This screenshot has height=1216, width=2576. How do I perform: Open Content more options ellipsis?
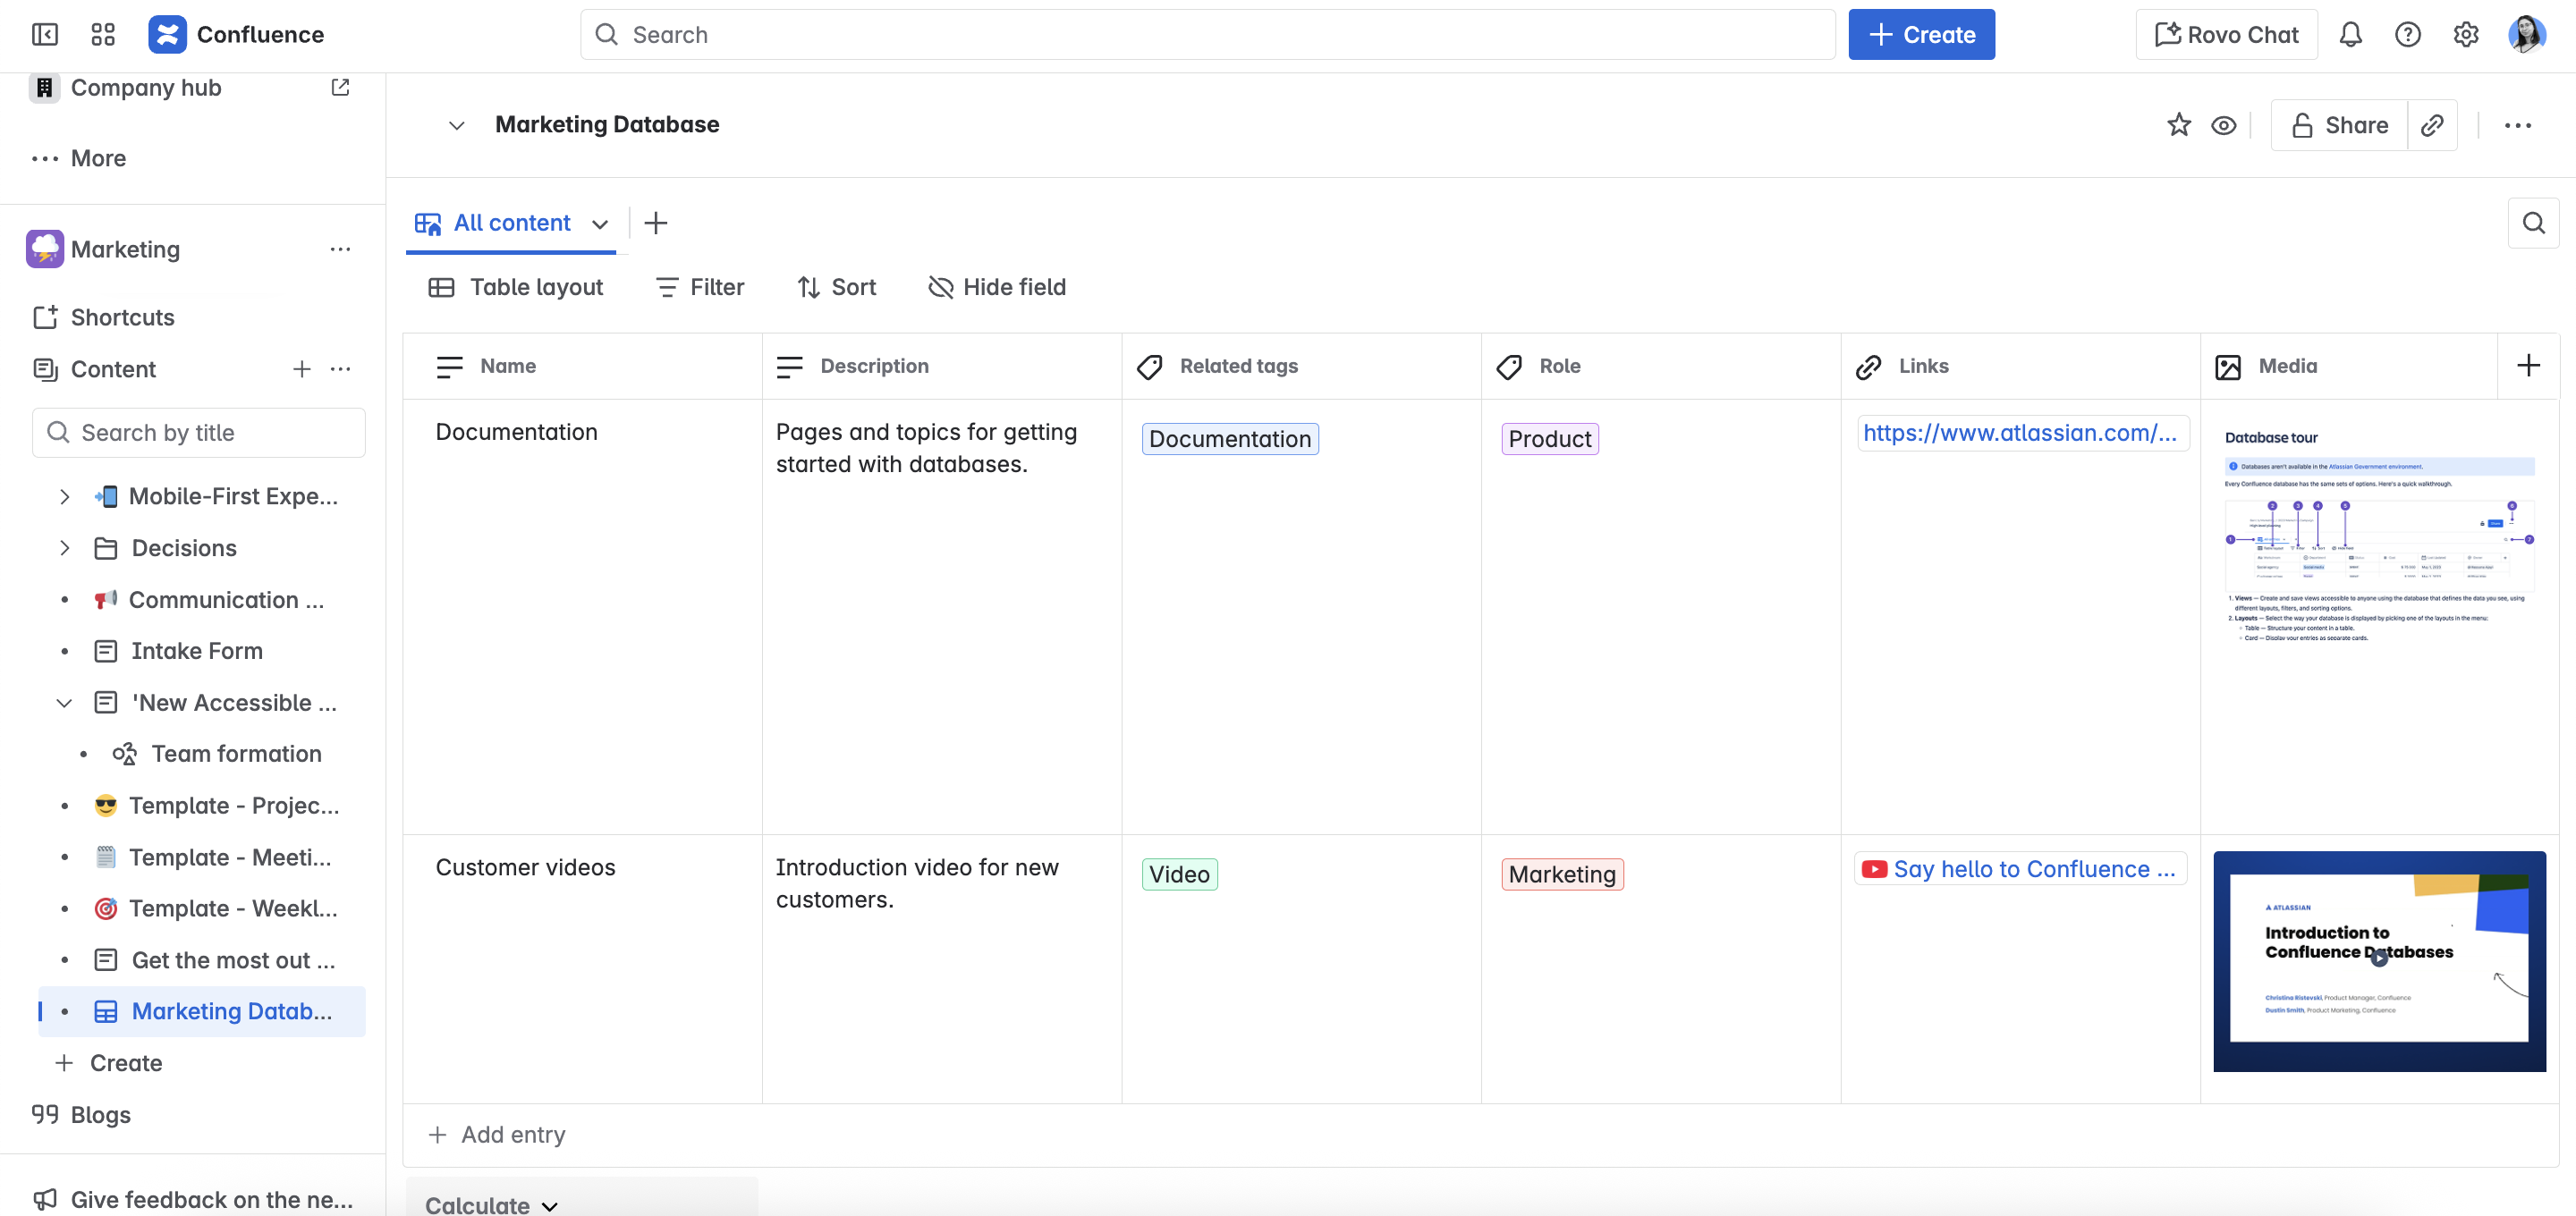click(340, 369)
